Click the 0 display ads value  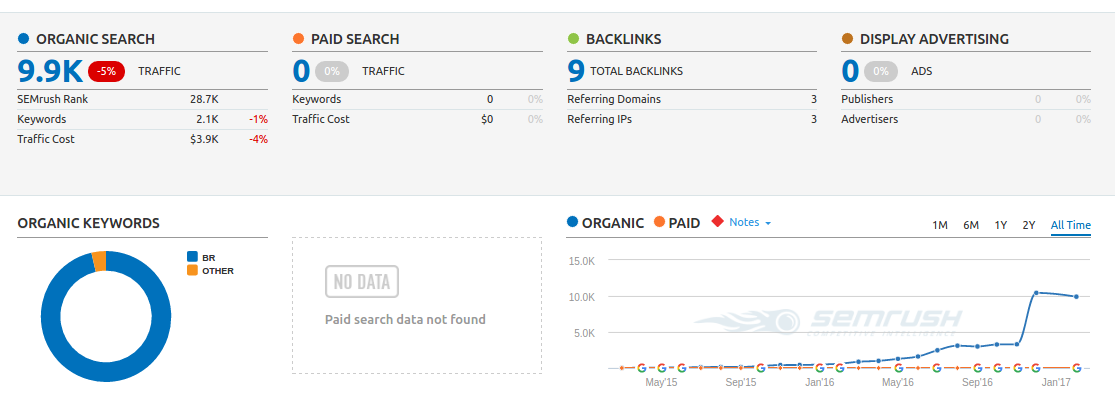[x=850, y=71]
